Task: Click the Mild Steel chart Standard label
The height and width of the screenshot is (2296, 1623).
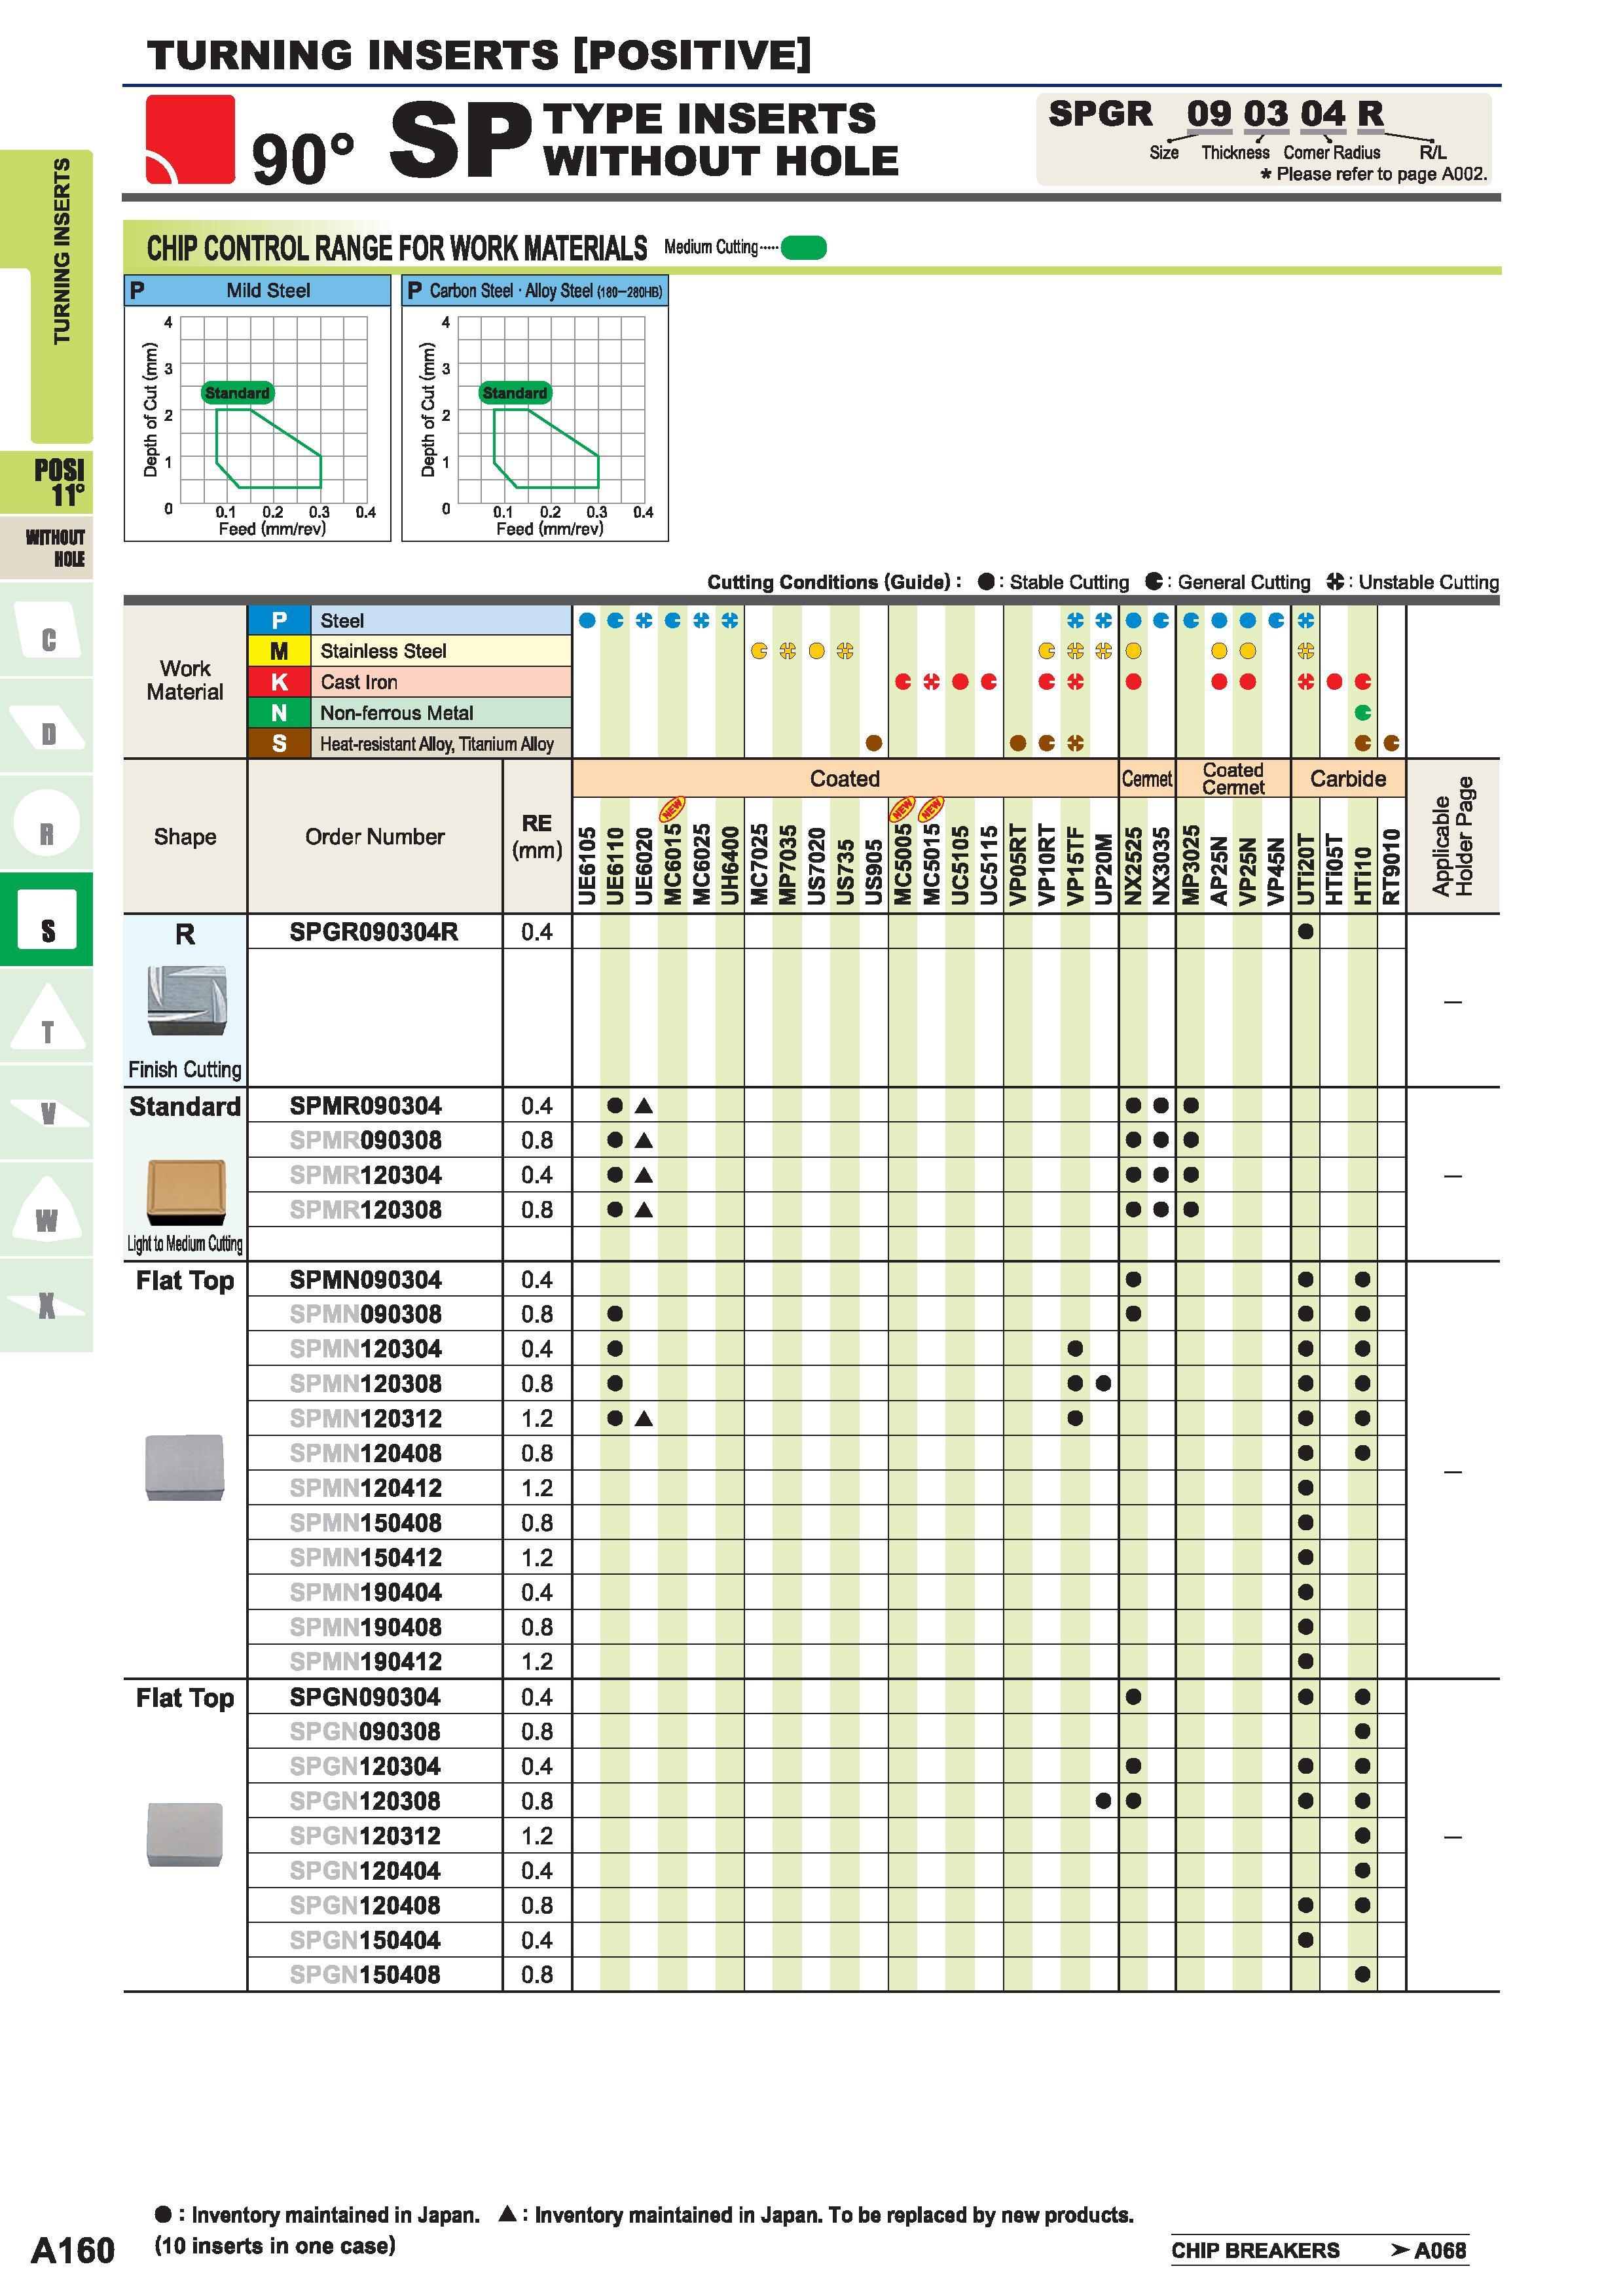Action: tap(237, 393)
